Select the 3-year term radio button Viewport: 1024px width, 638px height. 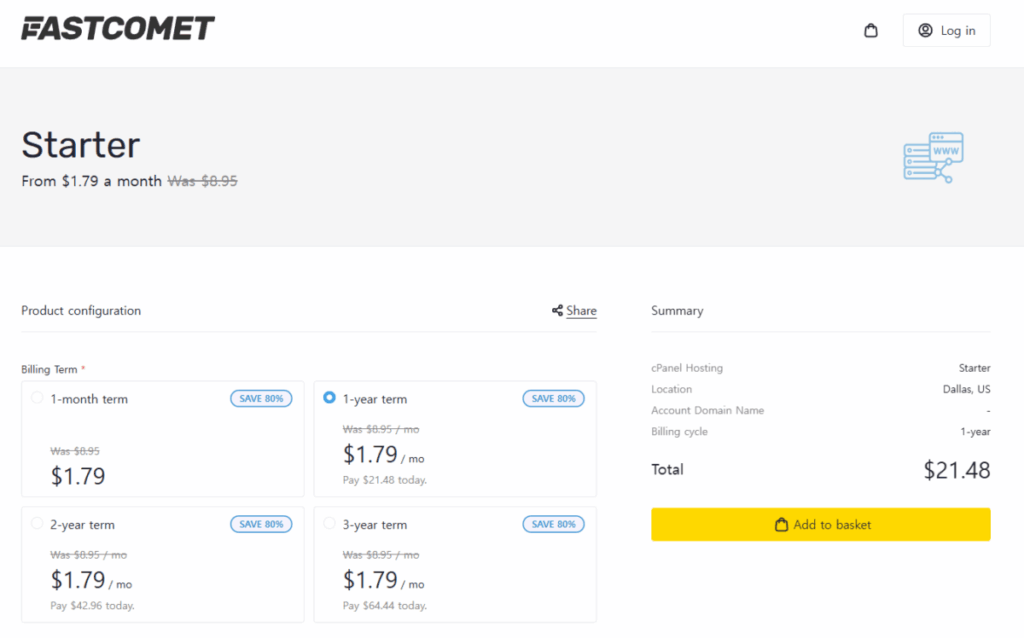tap(330, 523)
